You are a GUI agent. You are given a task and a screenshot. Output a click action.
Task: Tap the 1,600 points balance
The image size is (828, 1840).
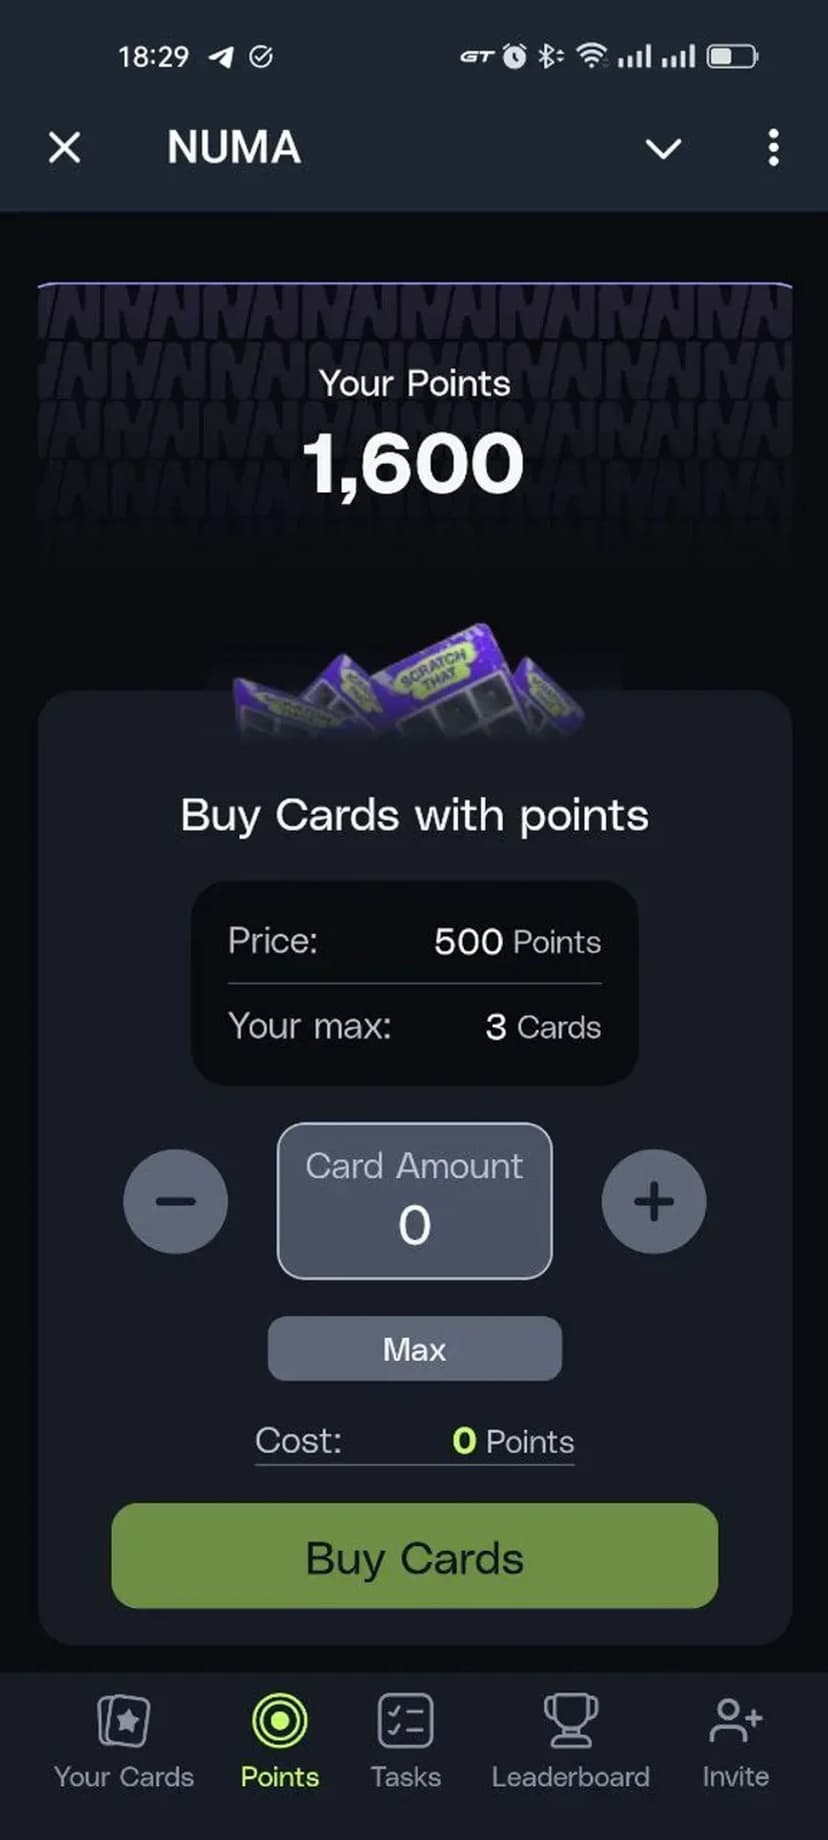coord(413,464)
